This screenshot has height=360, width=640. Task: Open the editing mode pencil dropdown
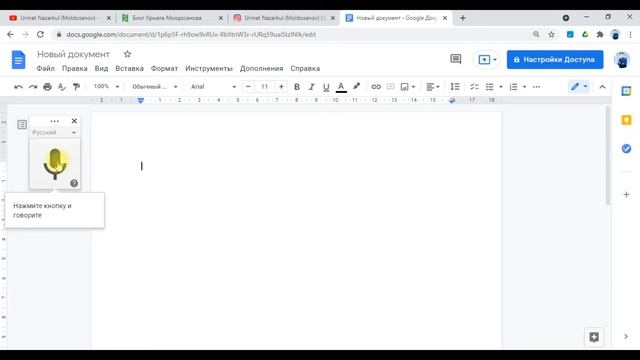[x=579, y=87]
